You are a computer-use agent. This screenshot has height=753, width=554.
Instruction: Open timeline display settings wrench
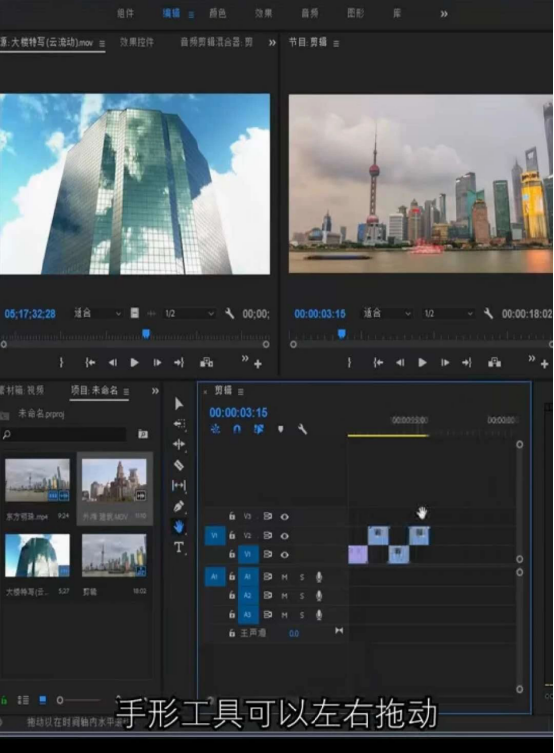coord(302,429)
